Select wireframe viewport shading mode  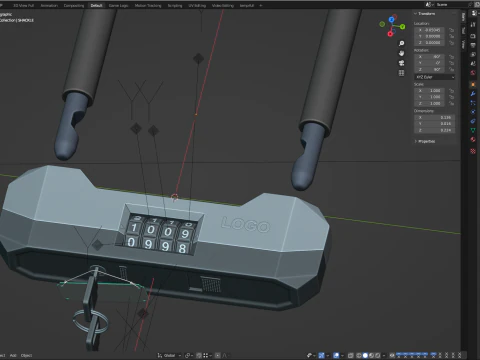[359, 355]
